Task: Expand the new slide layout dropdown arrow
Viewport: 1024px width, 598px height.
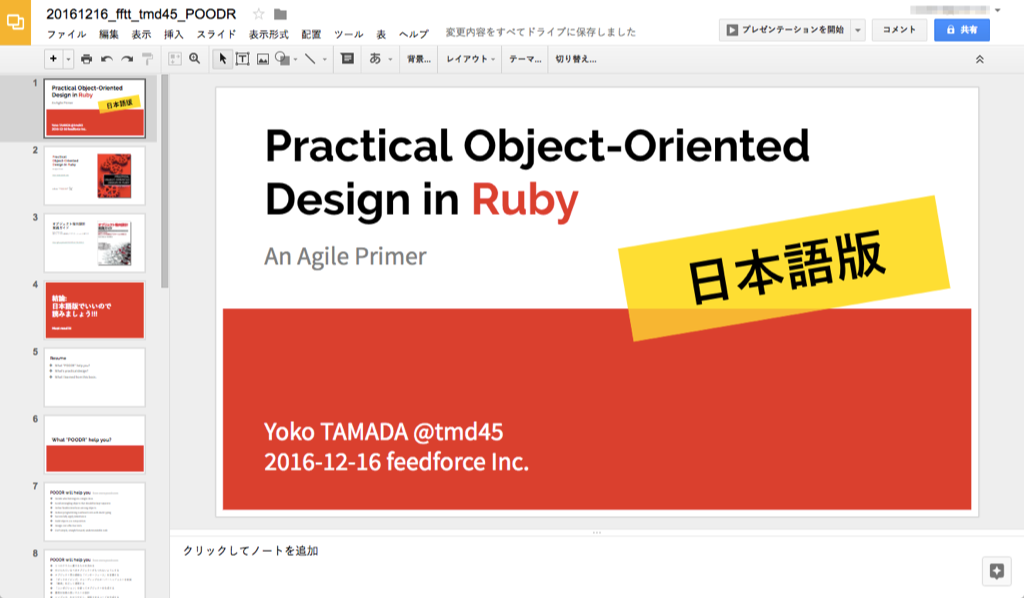Action: (x=68, y=59)
